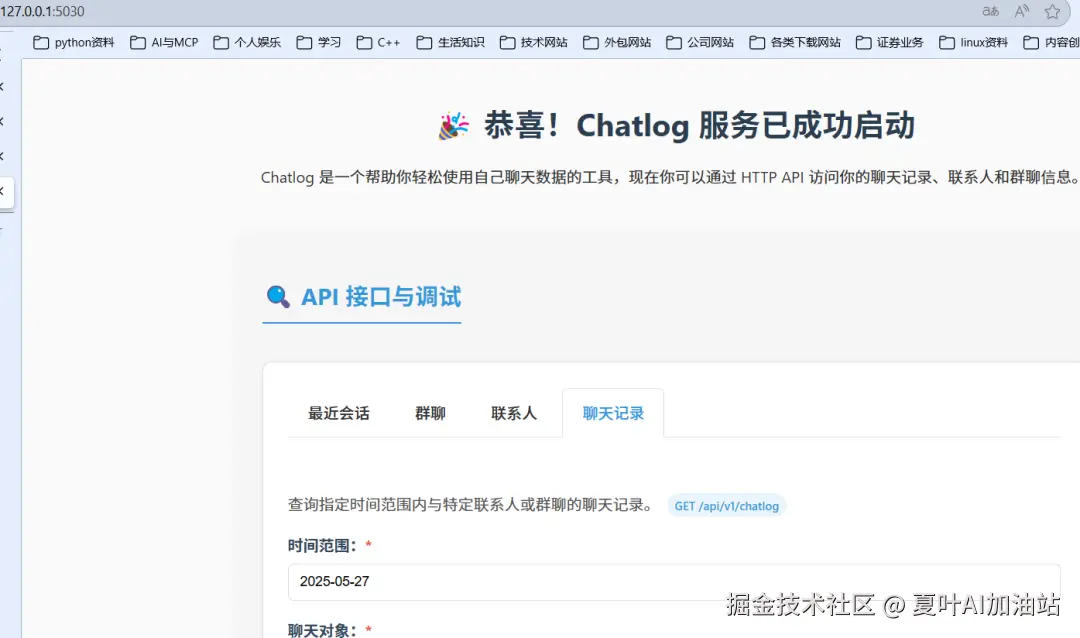Click the 恭喜！Chatlog 服务已成功启动 heading
This screenshot has height=638, width=1080.
(699, 126)
